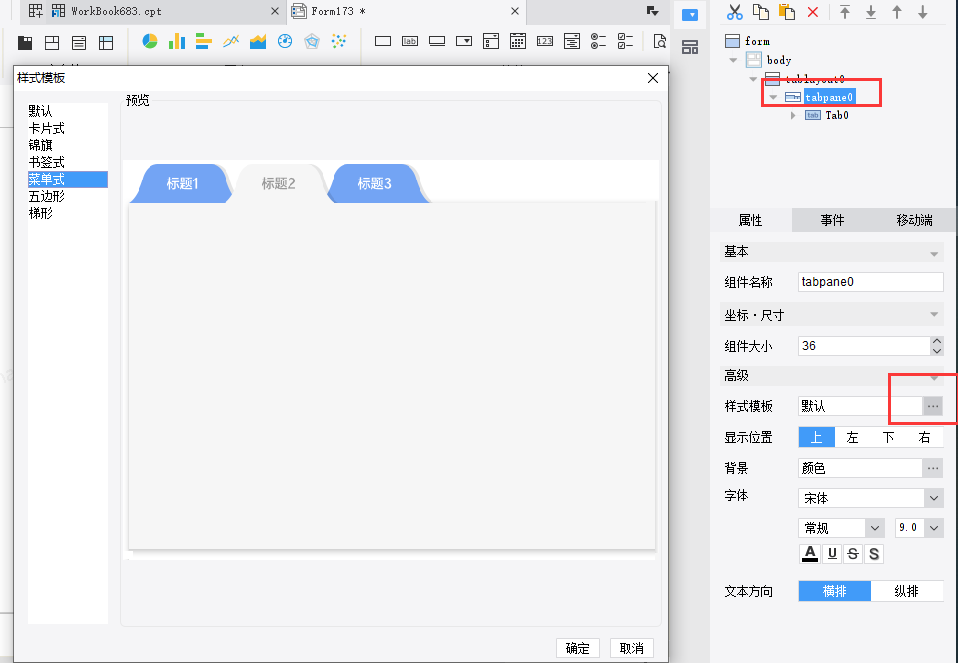Click the 确定 button

coord(577,648)
